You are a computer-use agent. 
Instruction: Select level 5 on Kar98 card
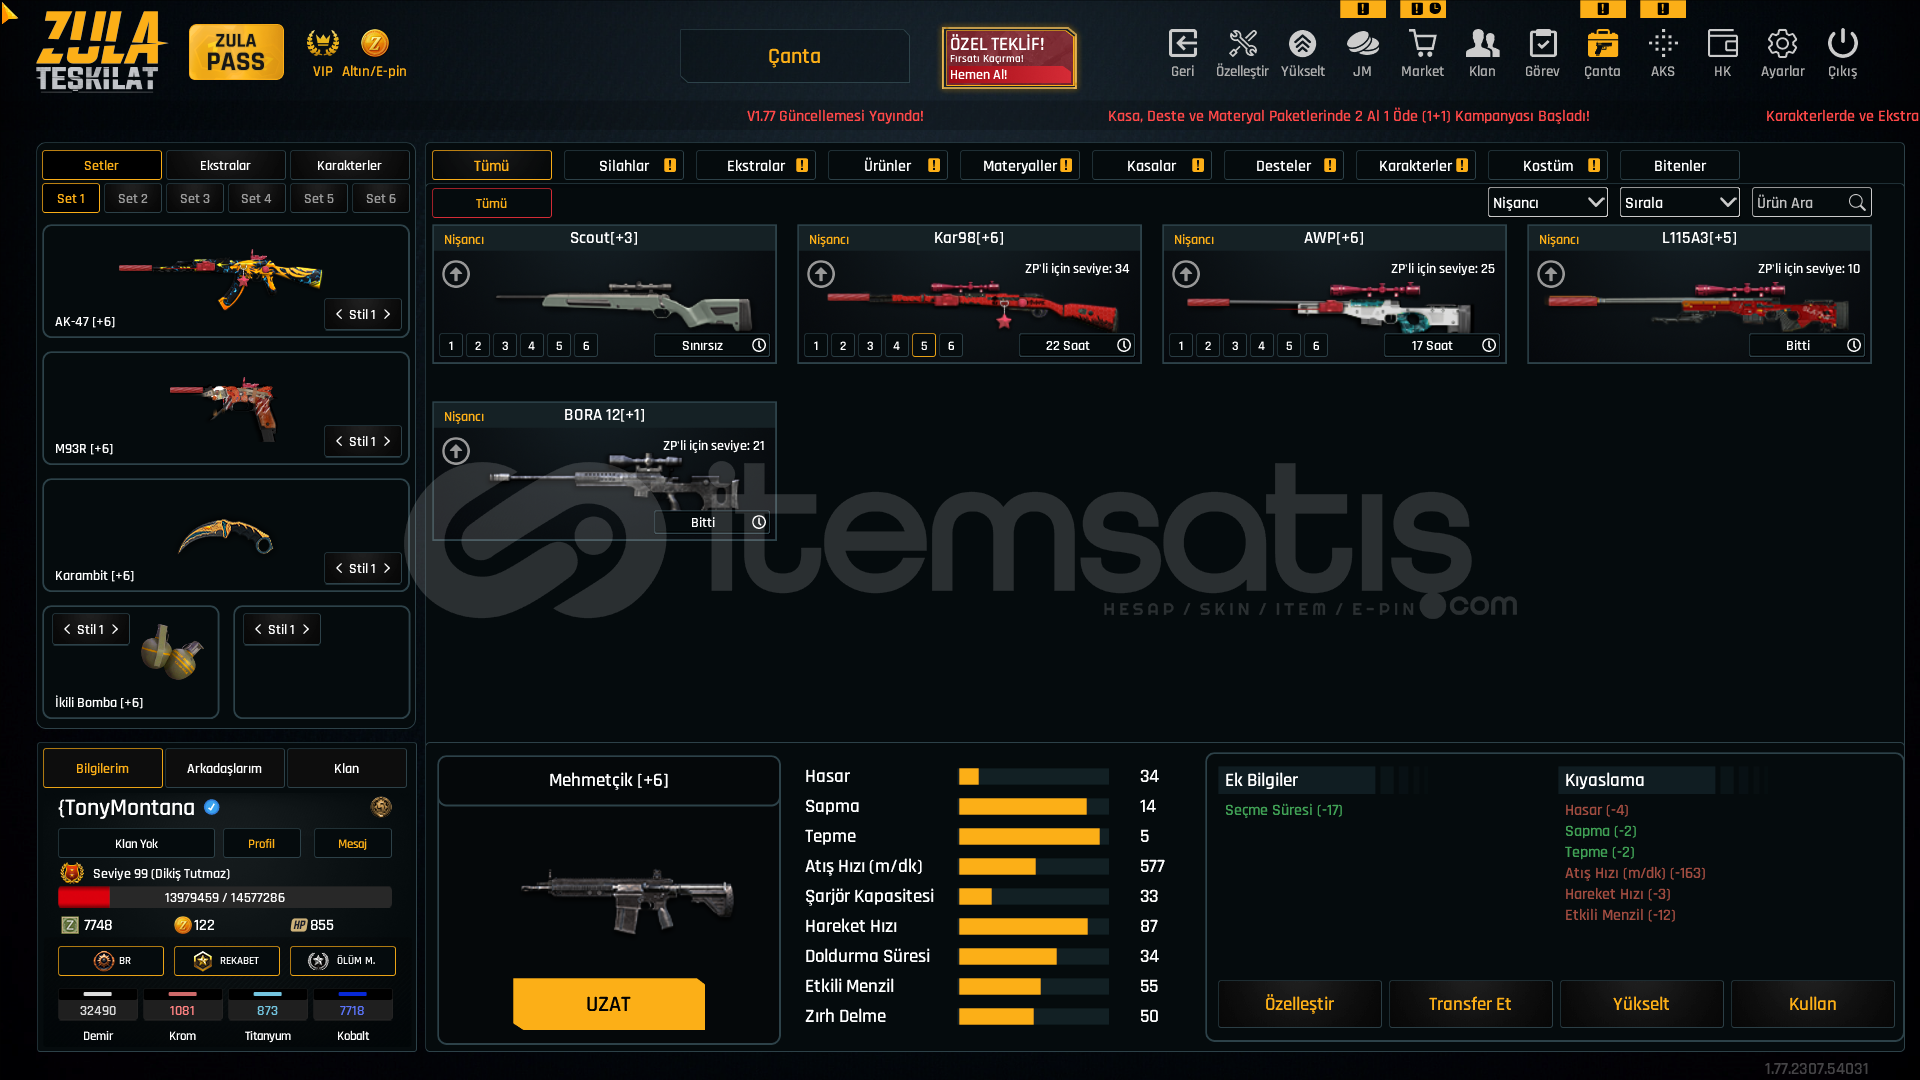pyautogui.click(x=924, y=346)
